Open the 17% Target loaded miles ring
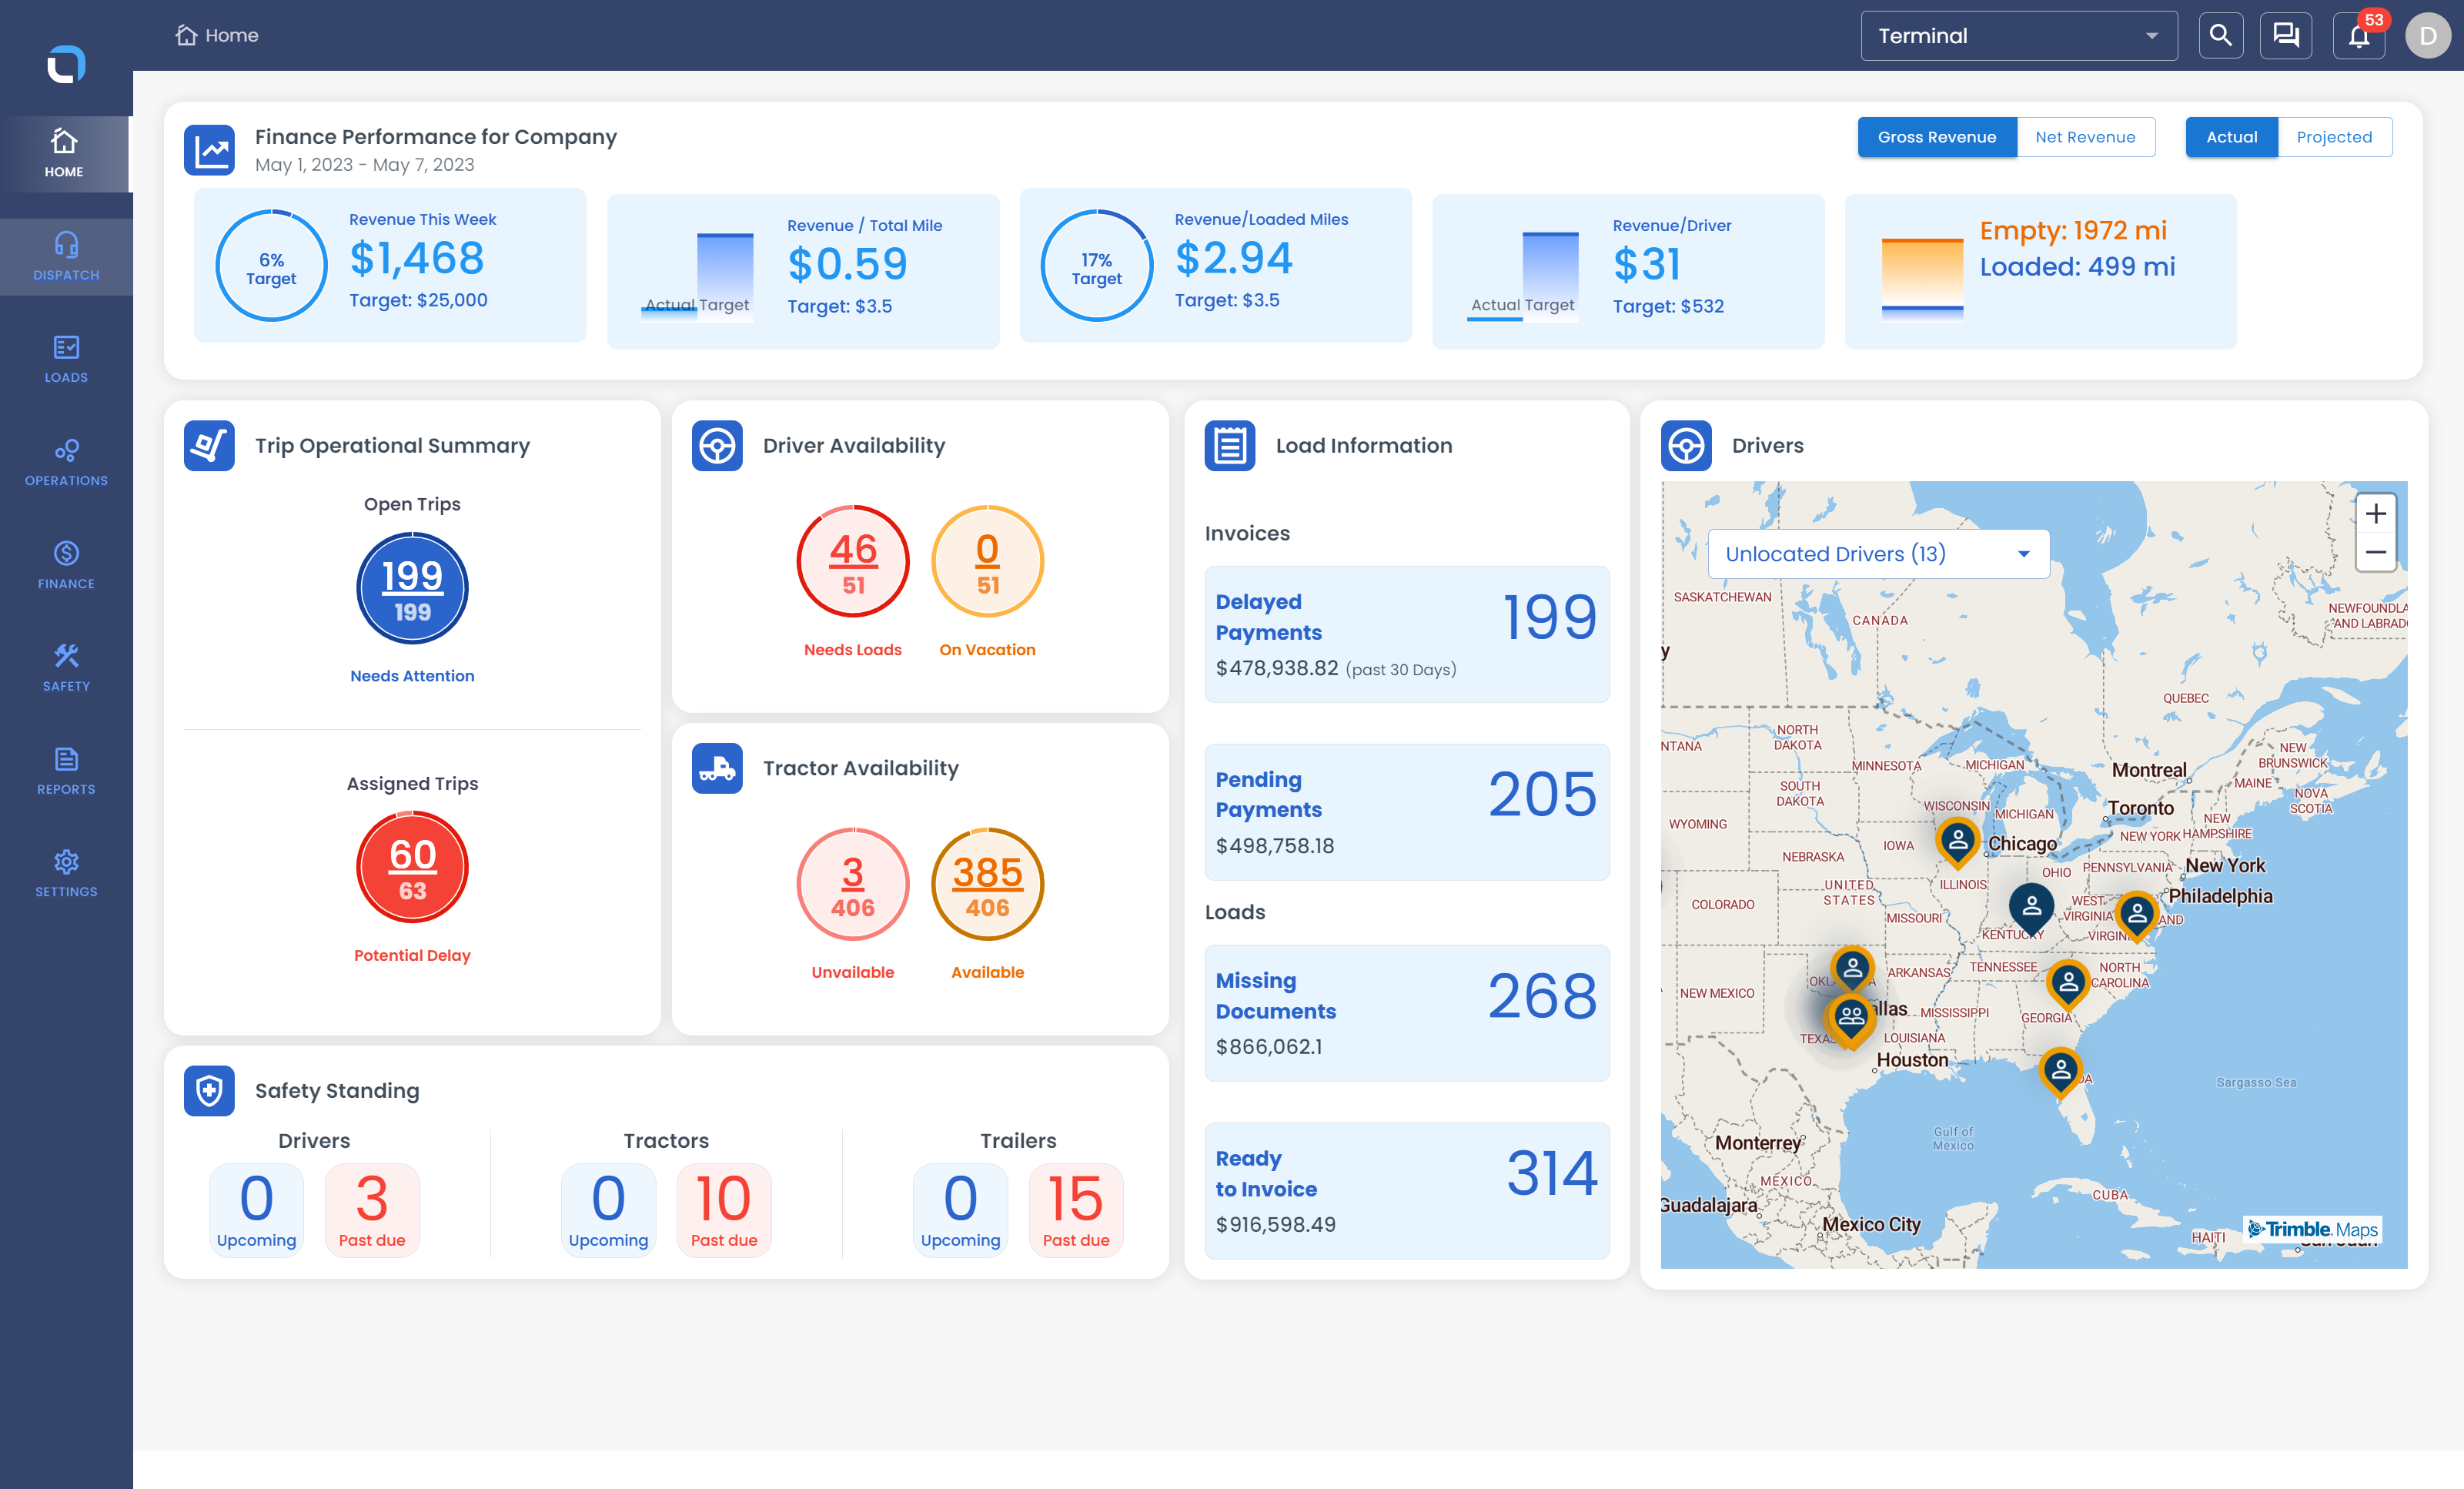This screenshot has height=1489, width=2464. point(1097,265)
